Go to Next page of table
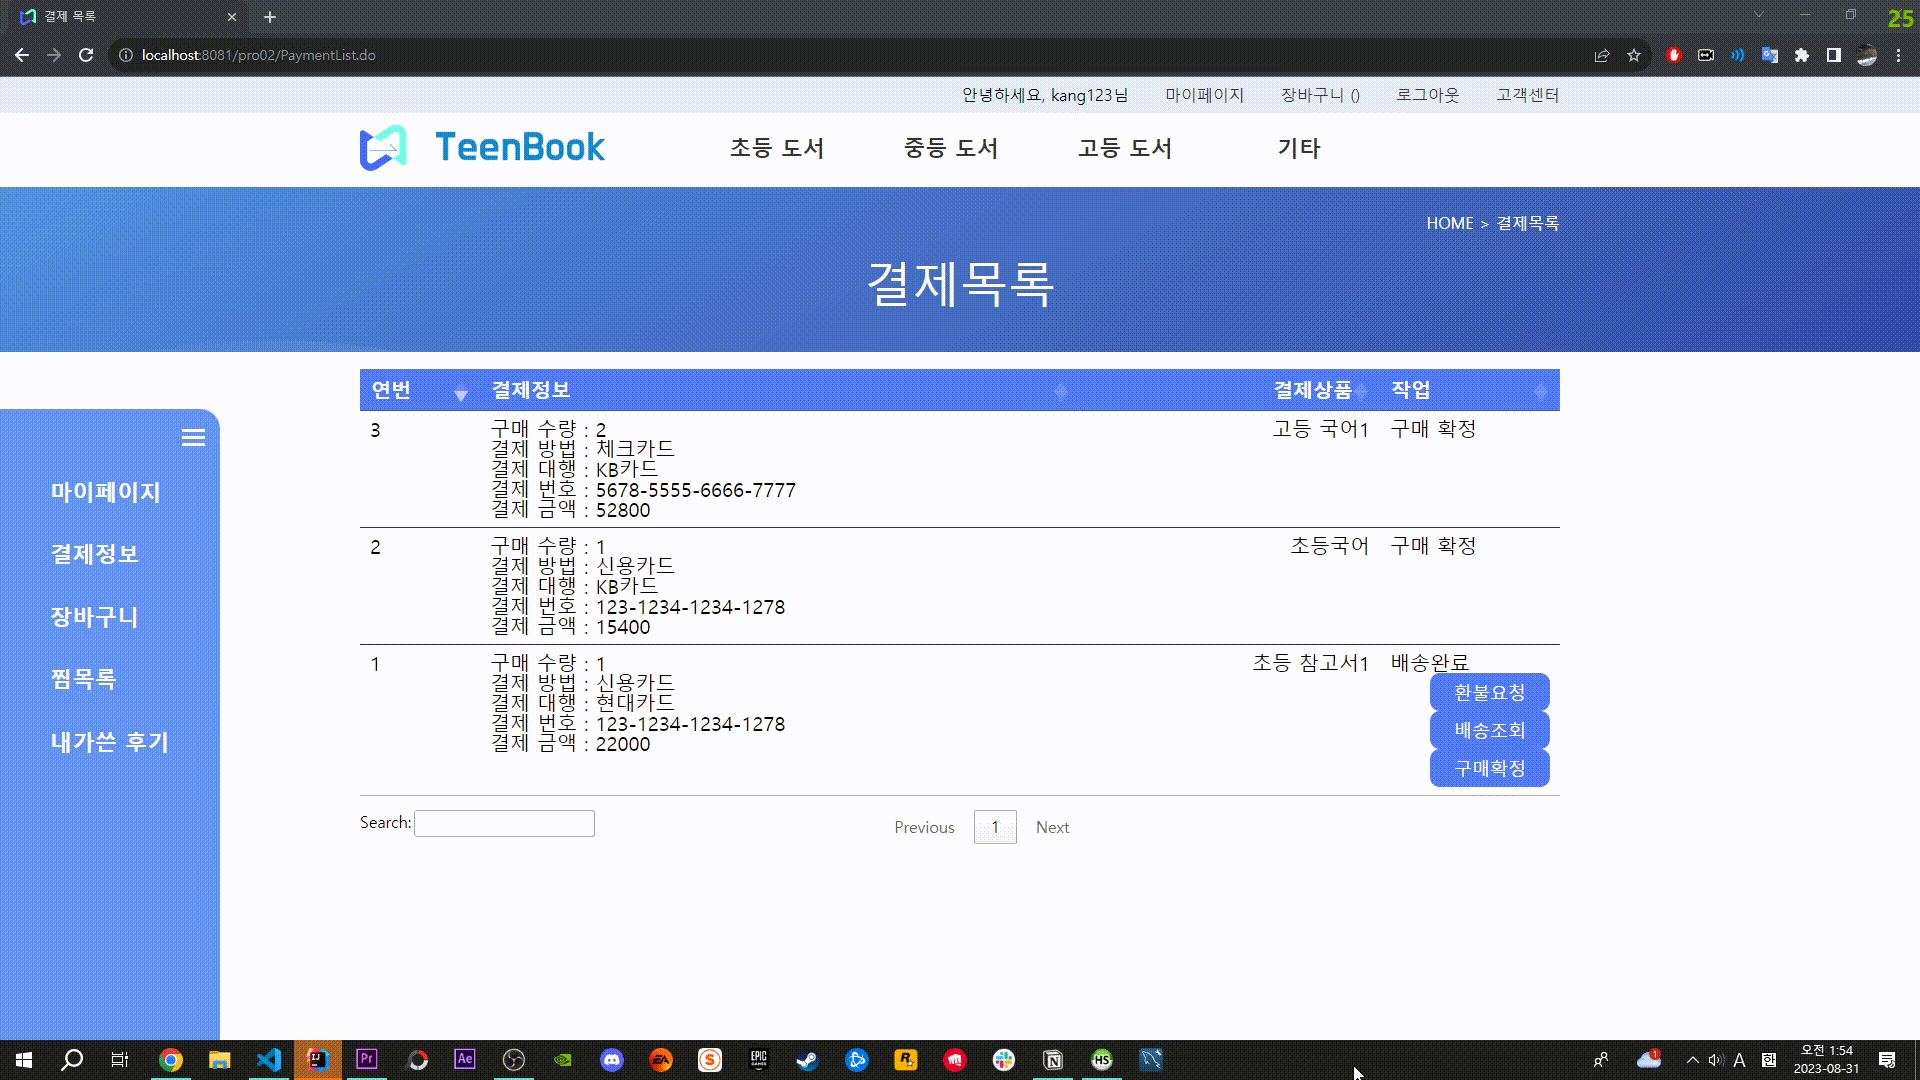This screenshot has width=1920, height=1080. point(1052,827)
